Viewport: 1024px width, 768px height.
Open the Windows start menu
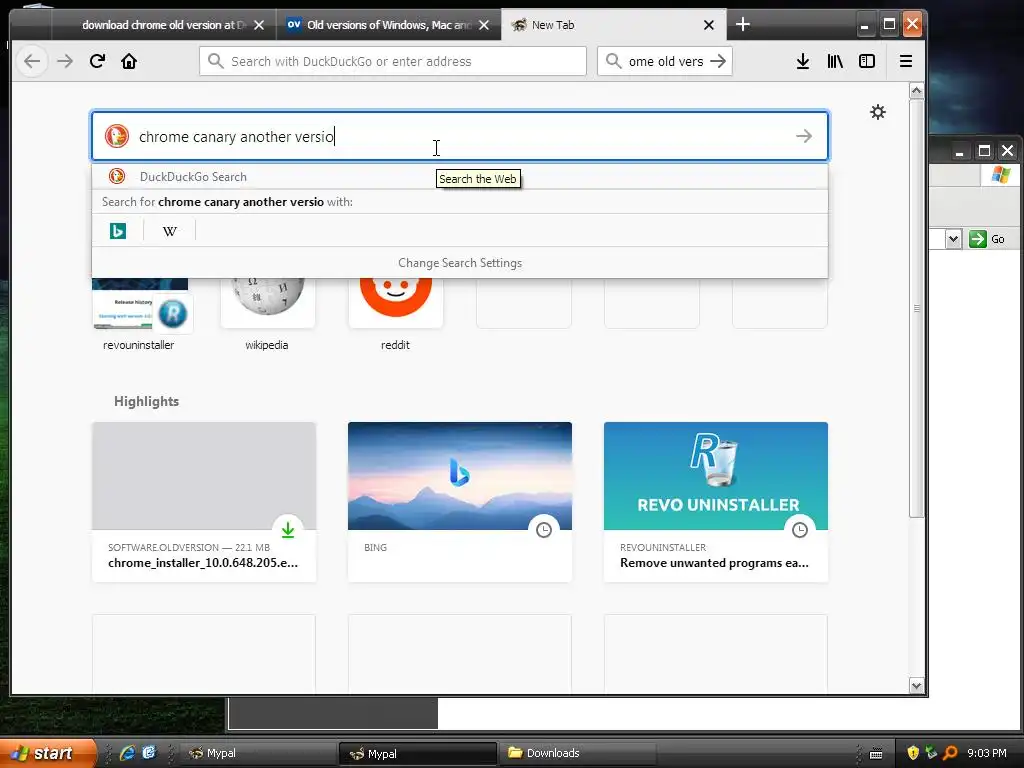47,753
